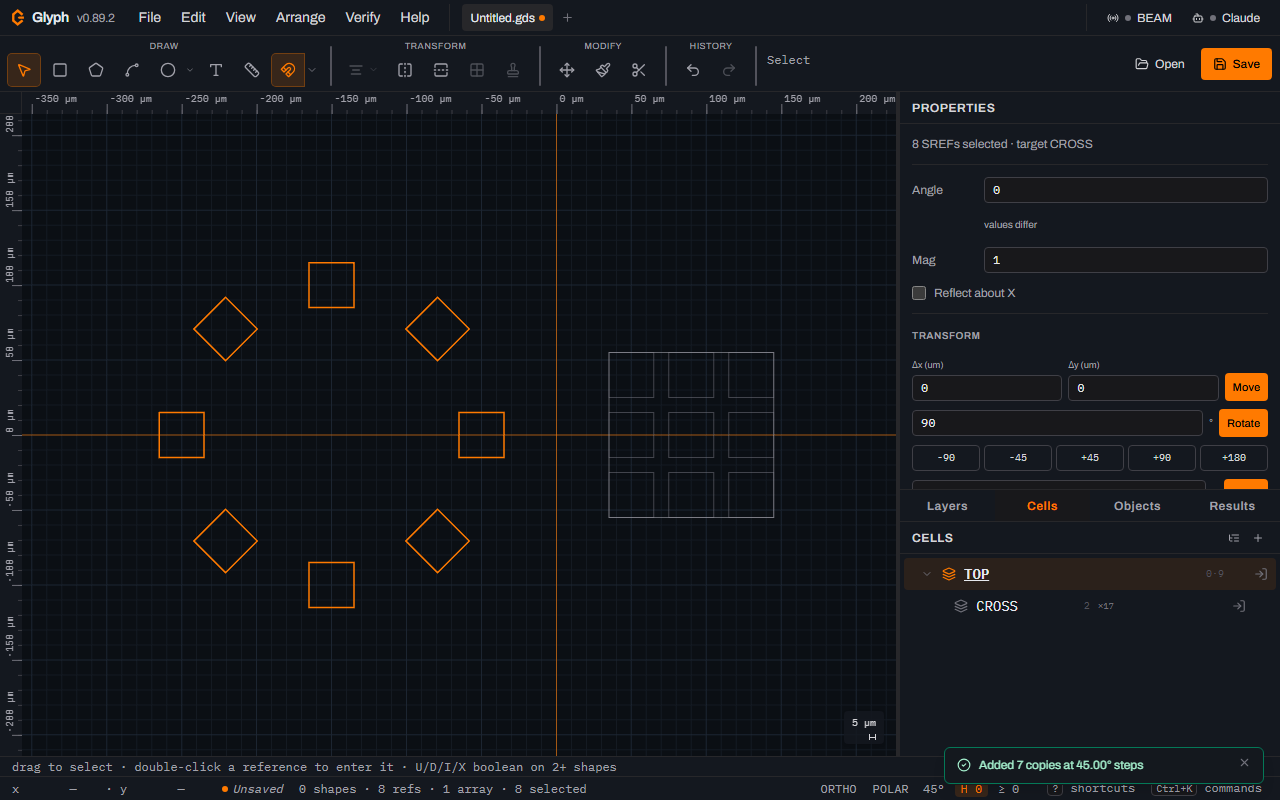Click the Δy transform input

tap(1143, 388)
